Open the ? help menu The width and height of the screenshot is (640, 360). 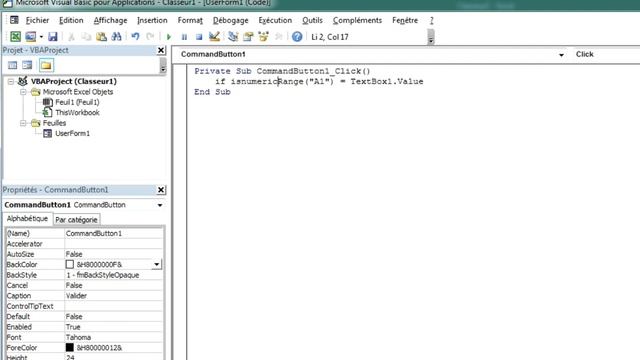431,20
